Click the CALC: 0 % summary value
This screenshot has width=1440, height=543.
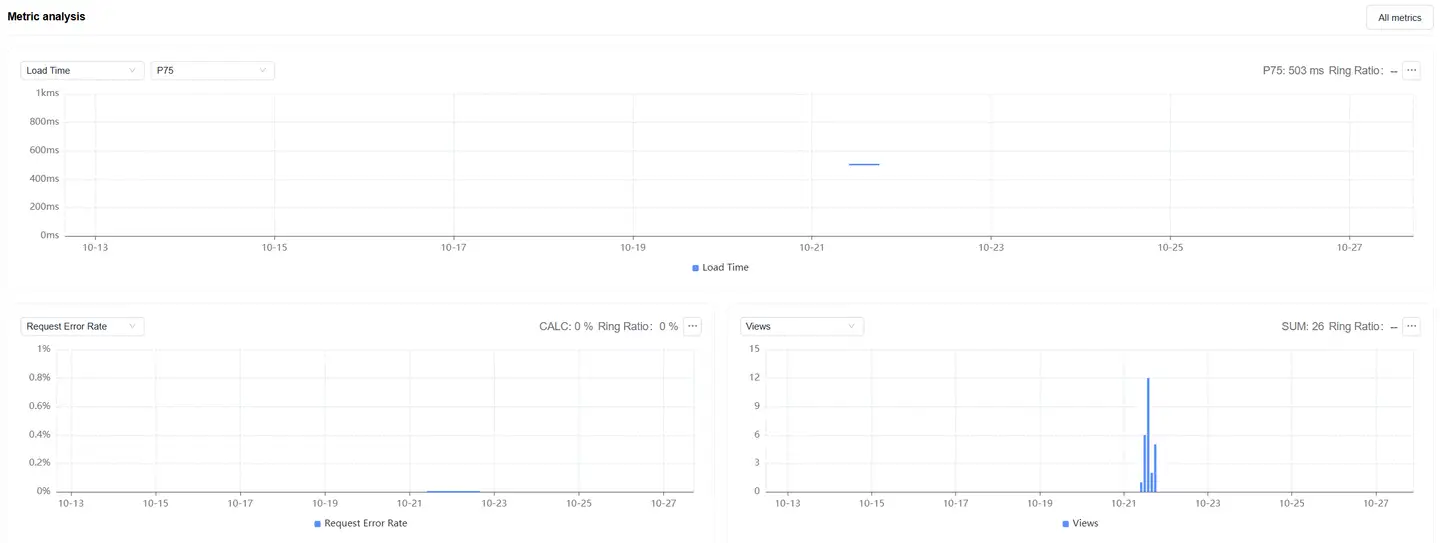pyautogui.click(x=565, y=326)
